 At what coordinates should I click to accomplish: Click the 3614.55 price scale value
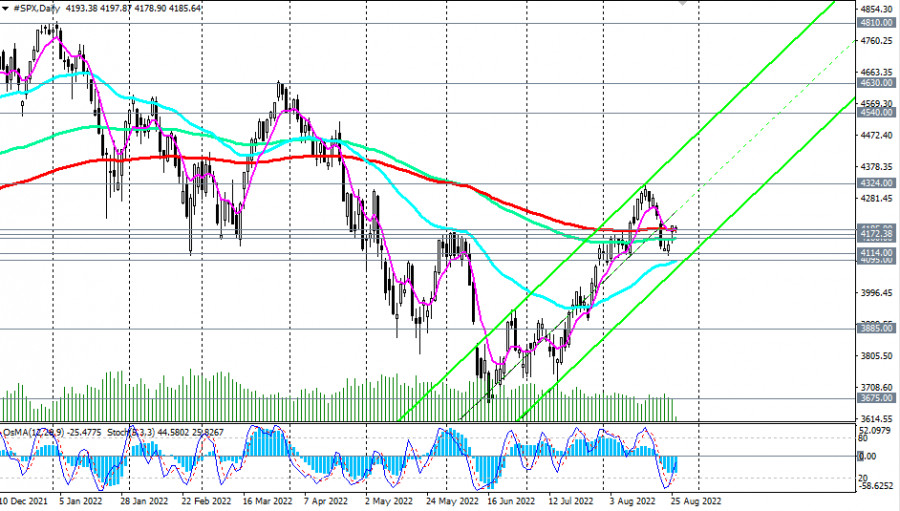click(877, 419)
